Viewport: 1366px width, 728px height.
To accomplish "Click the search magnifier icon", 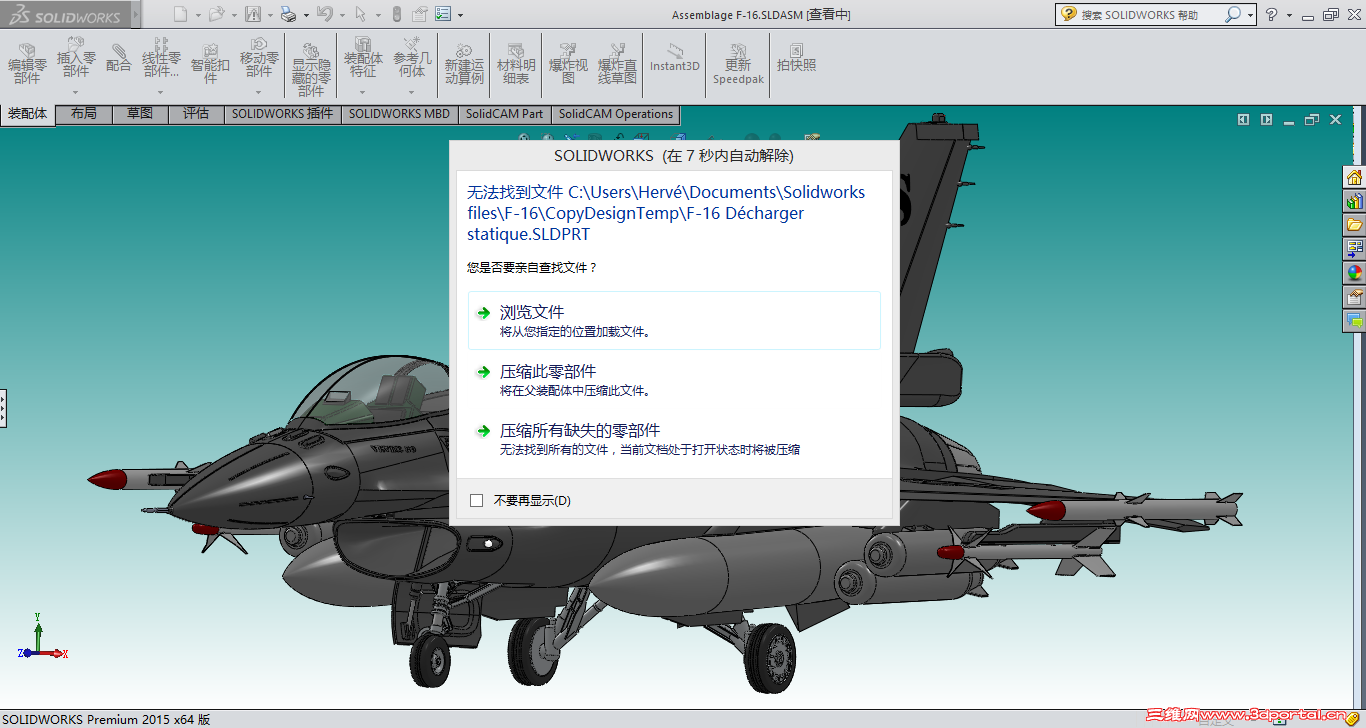I will pos(1233,15).
